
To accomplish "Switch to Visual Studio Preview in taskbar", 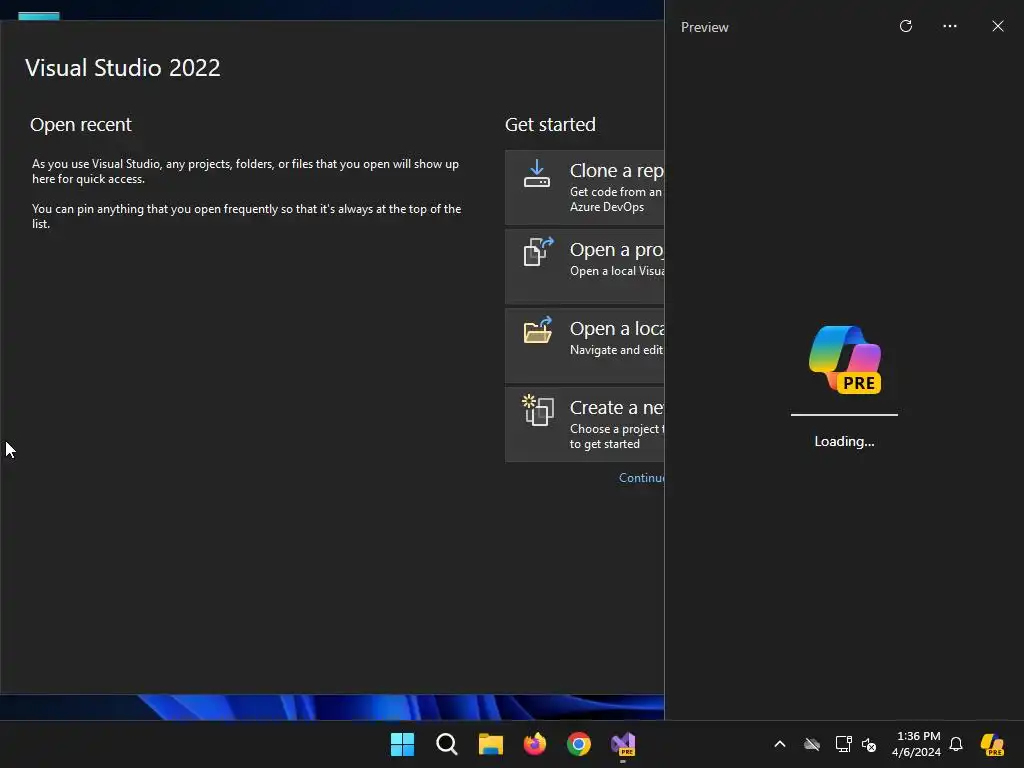I will click(x=623, y=744).
